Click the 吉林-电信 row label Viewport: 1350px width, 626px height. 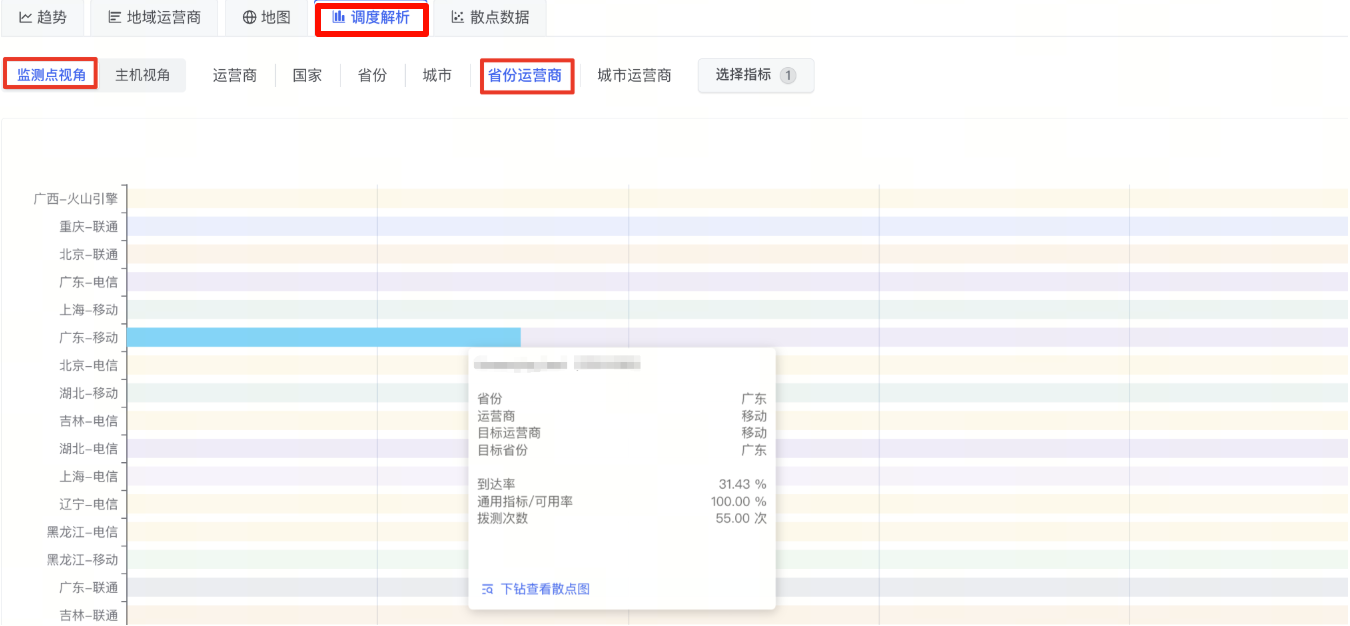coord(88,421)
